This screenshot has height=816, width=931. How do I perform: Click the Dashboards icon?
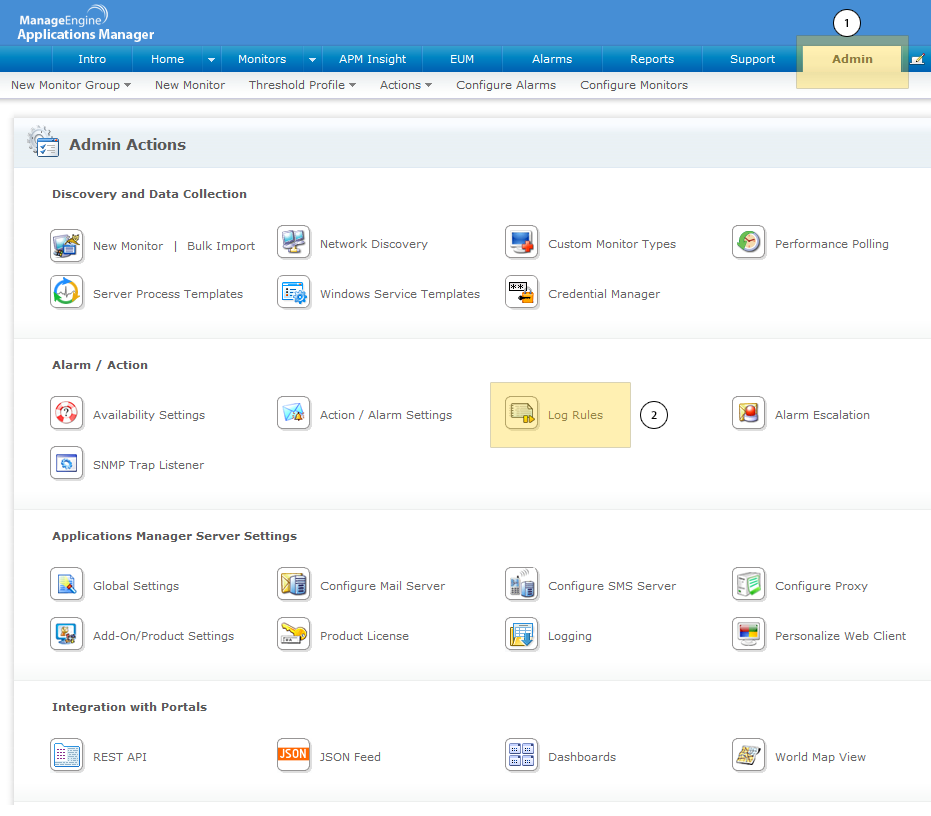pos(521,756)
